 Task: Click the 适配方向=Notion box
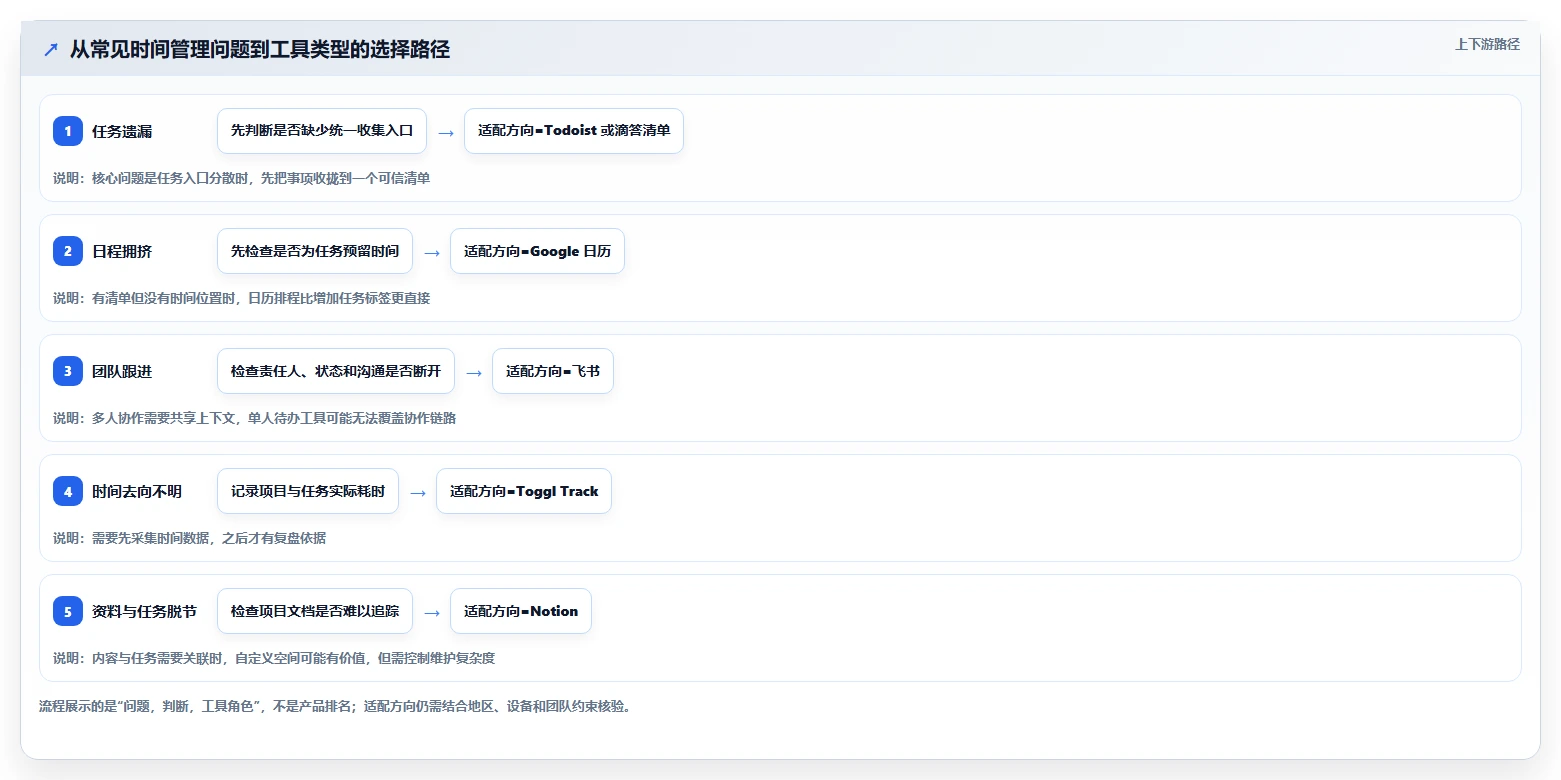[521, 611]
